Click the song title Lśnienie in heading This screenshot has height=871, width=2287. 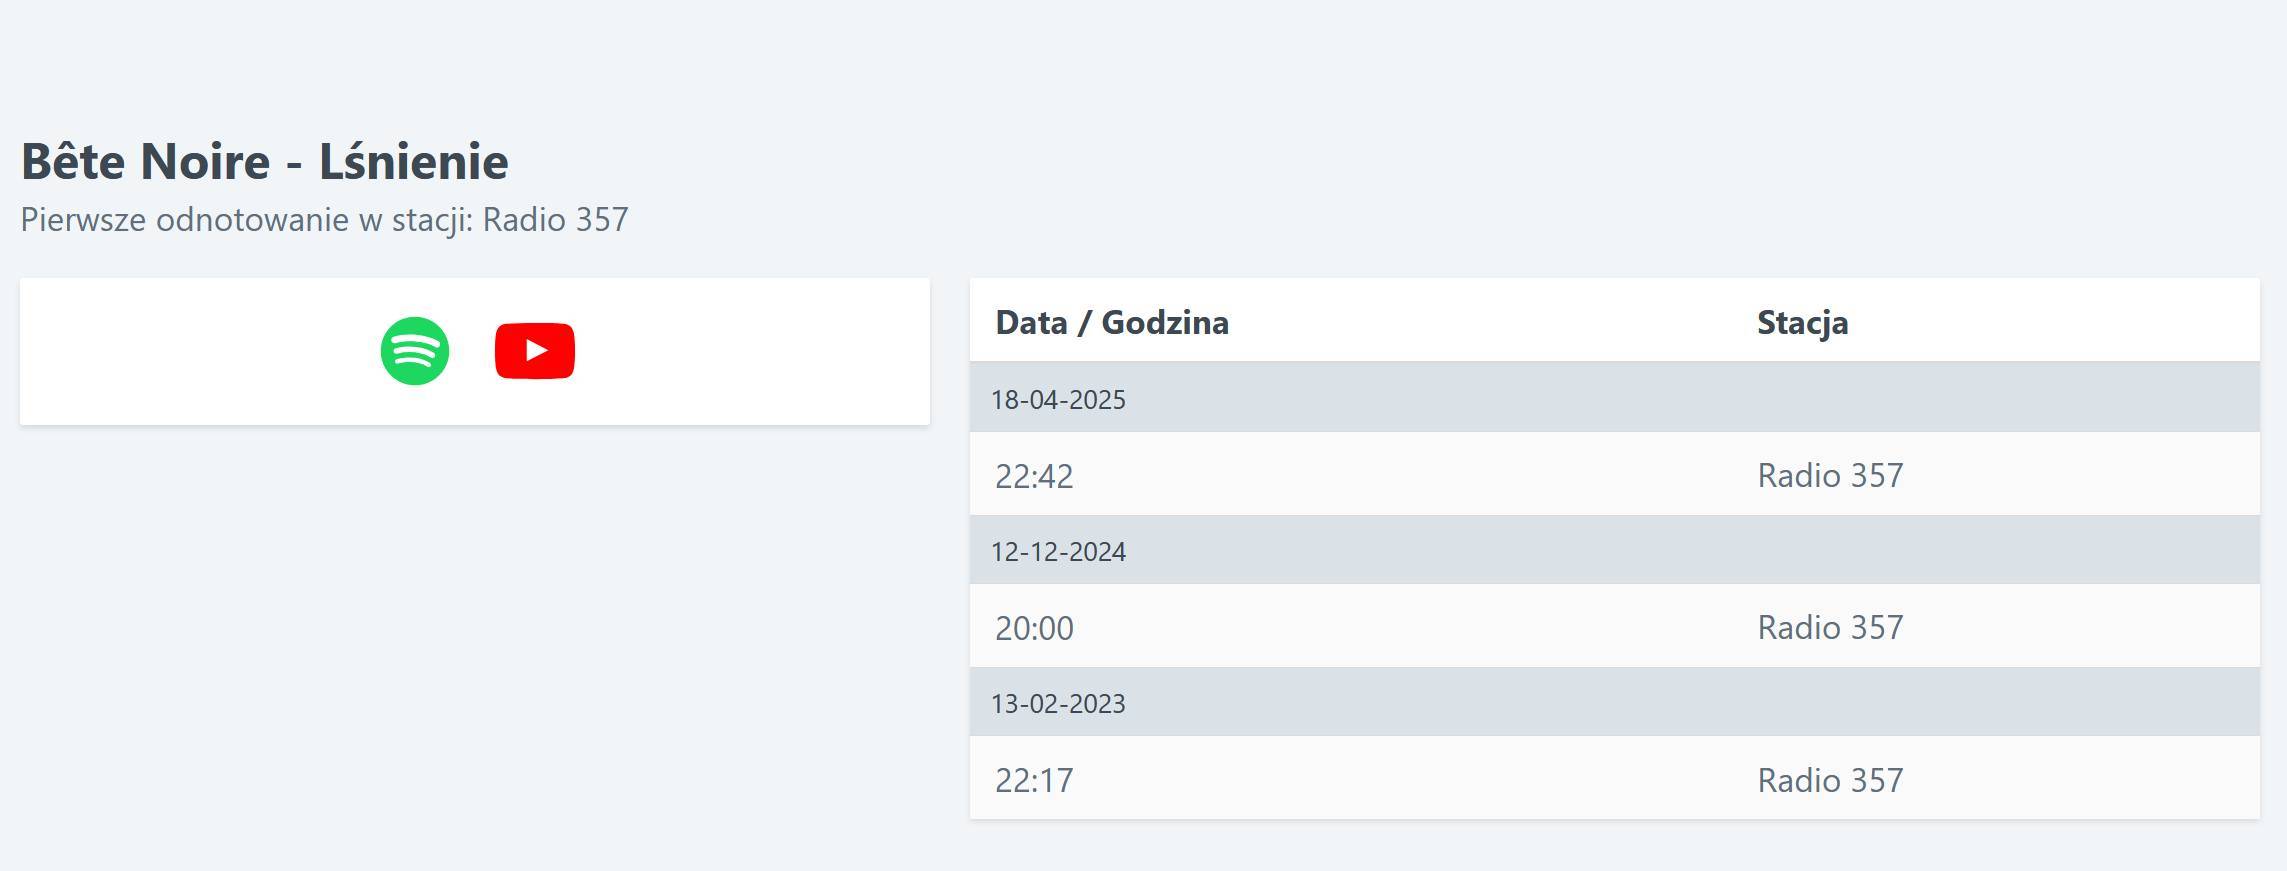(x=413, y=162)
